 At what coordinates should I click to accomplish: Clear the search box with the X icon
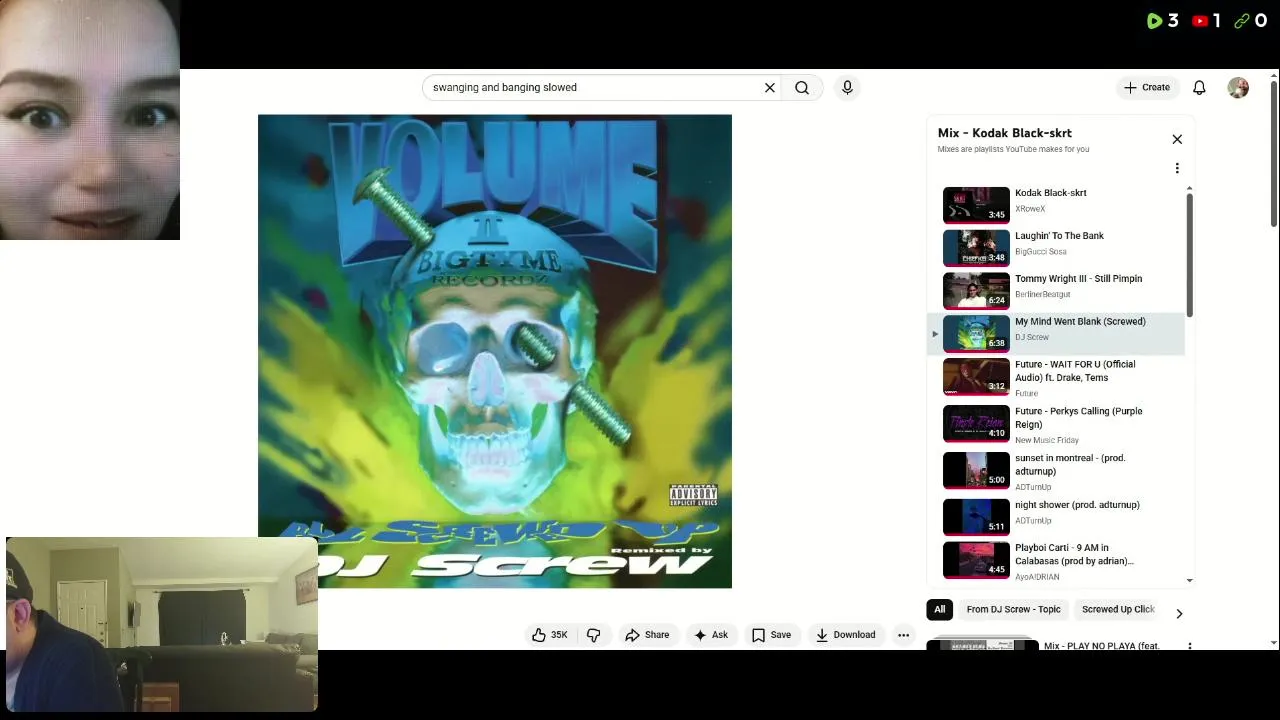(x=770, y=87)
